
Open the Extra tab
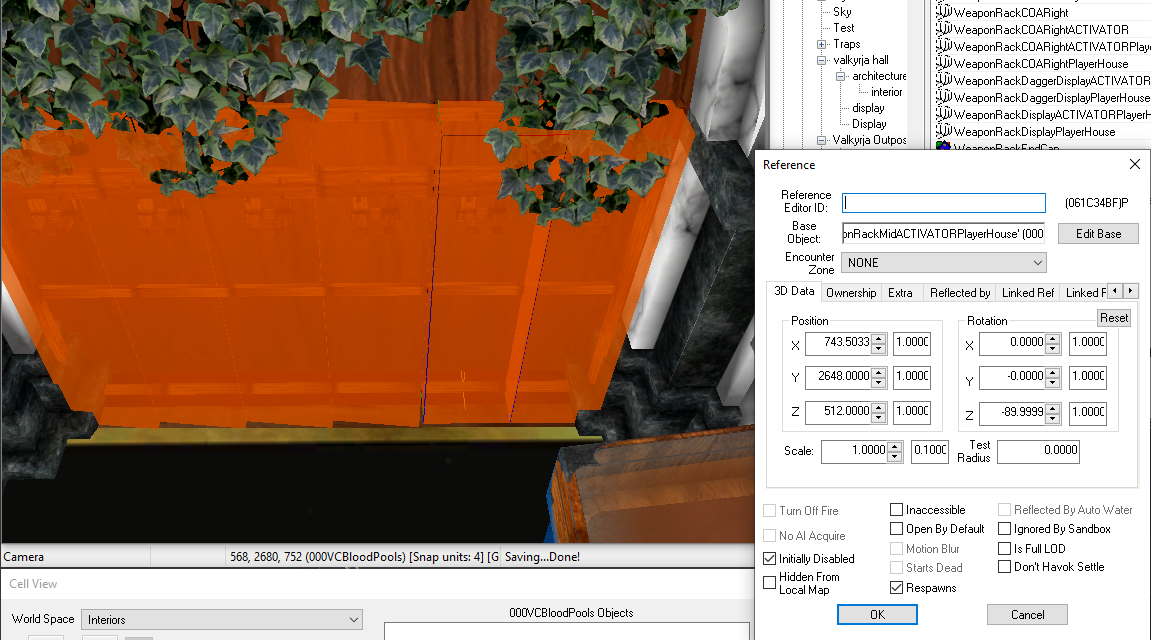[900, 293]
